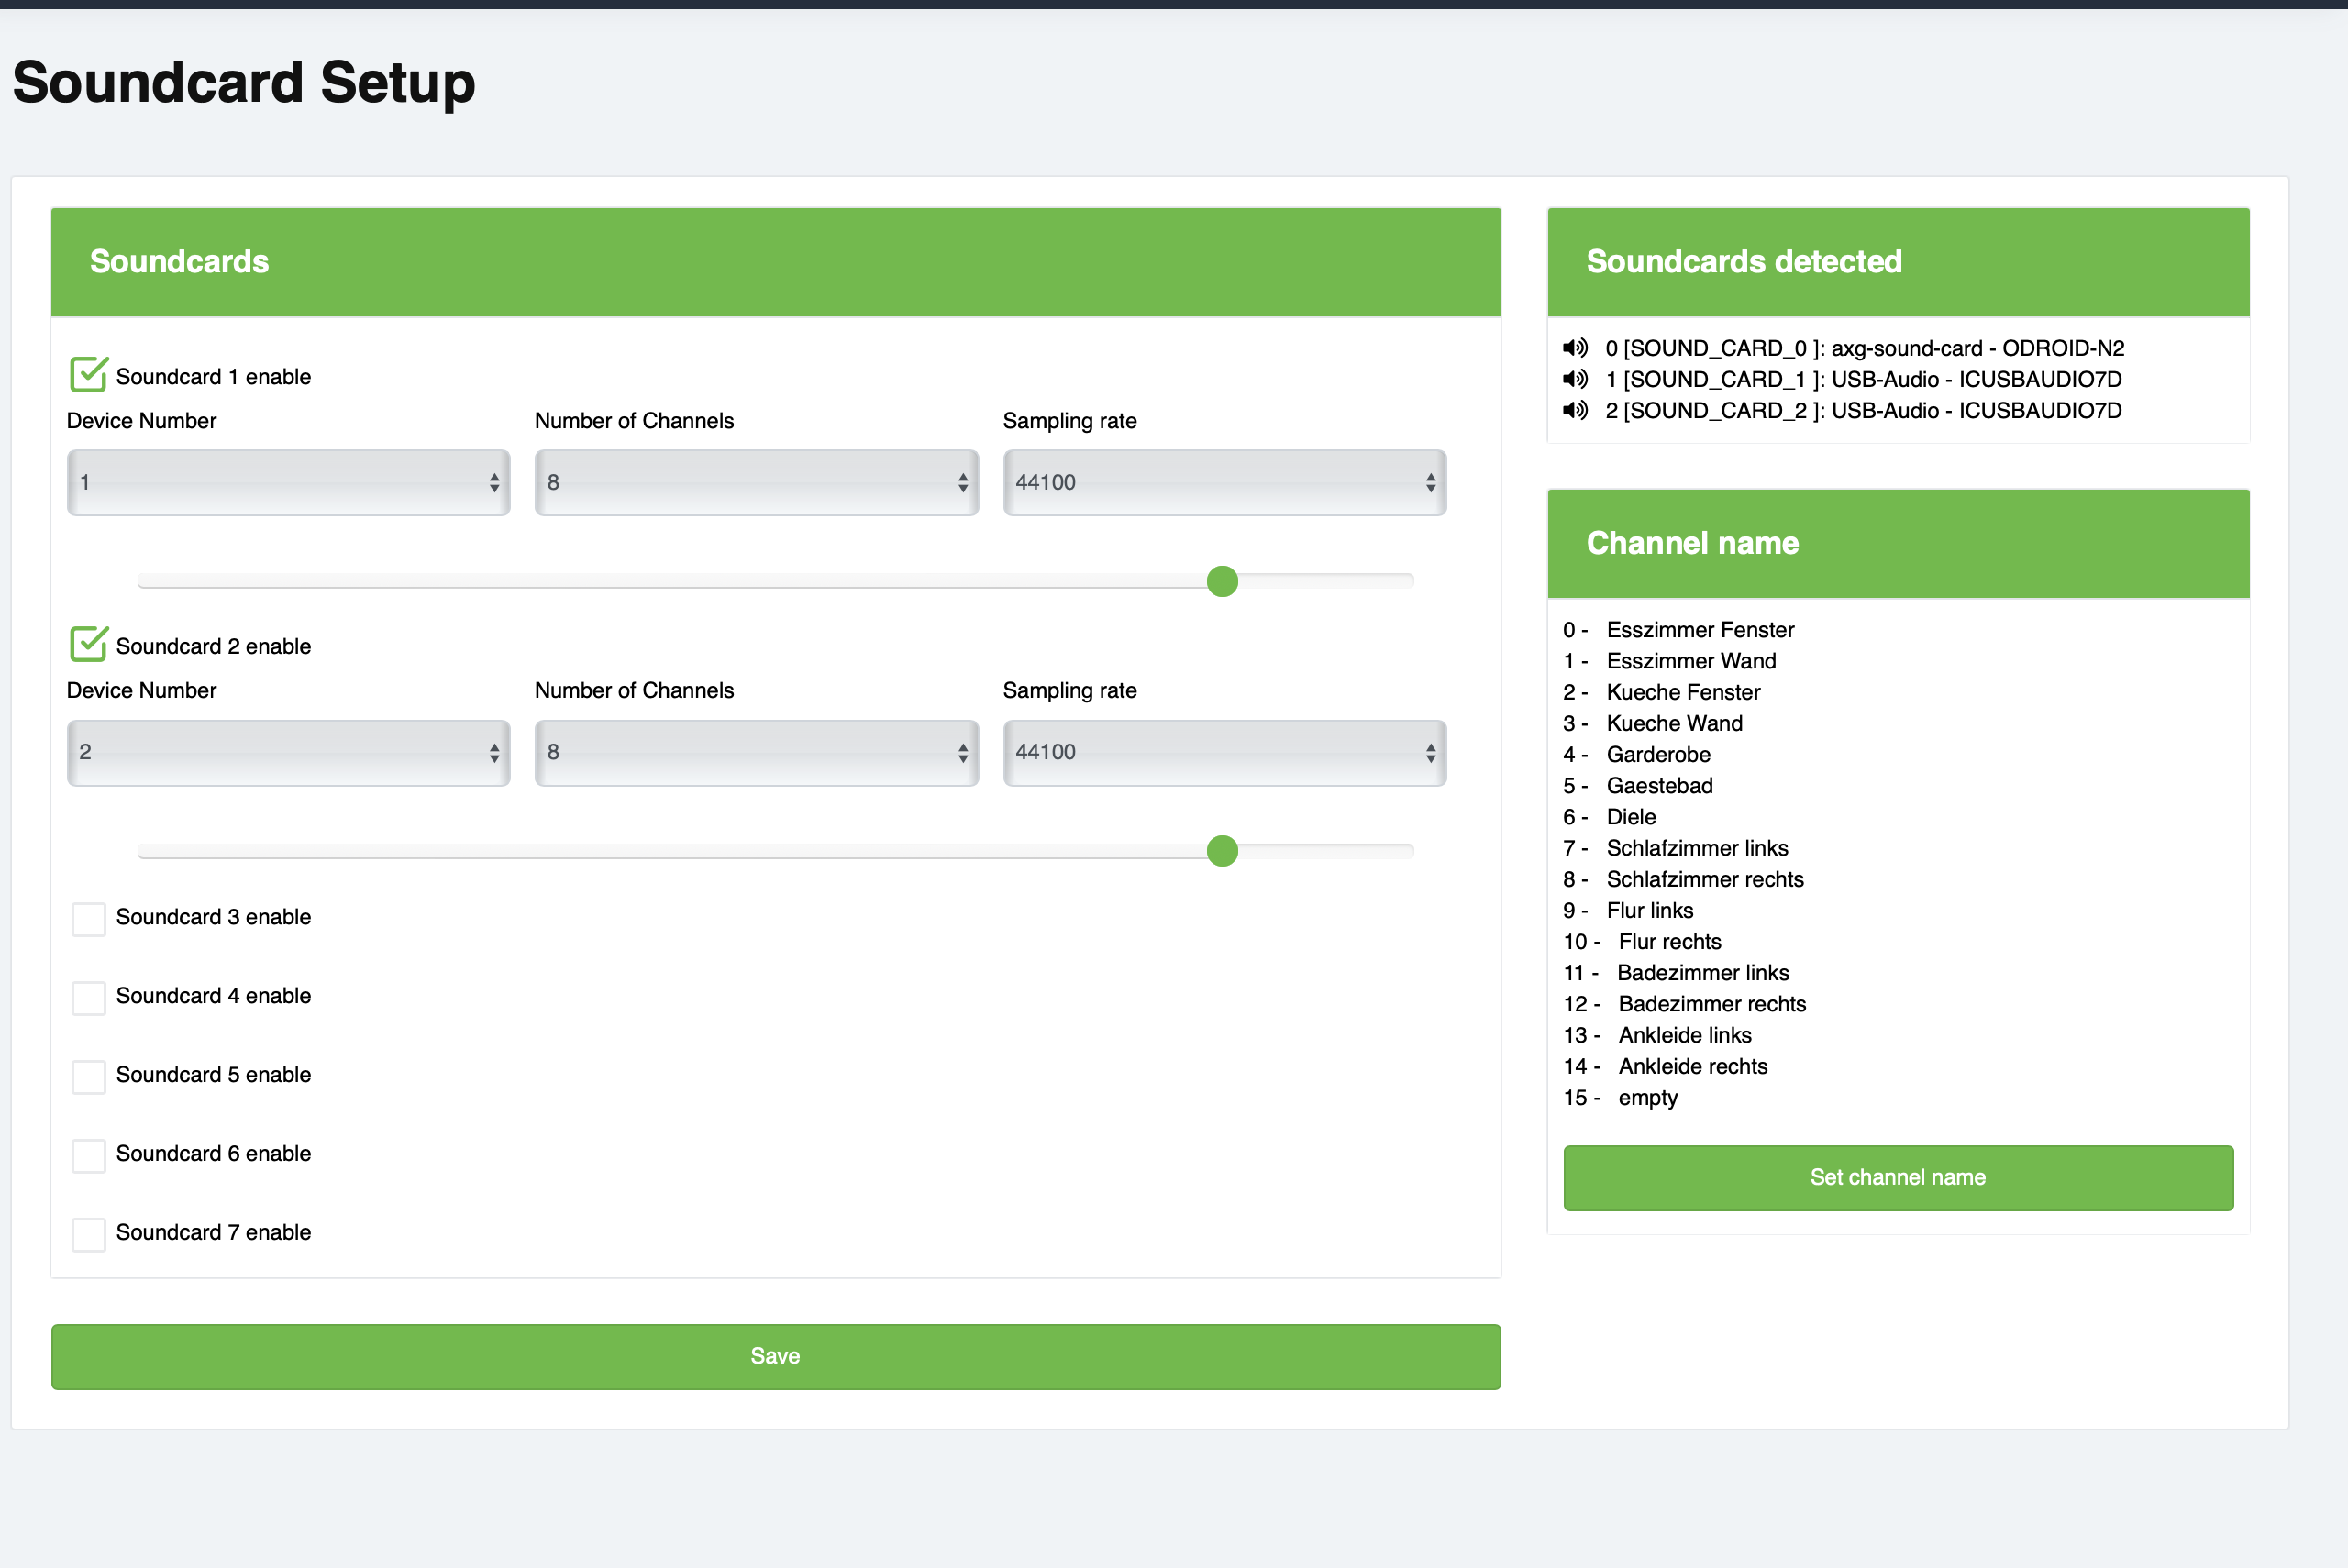Click speaker icon next to SOUND_CARD_2
The height and width of the screenshot is (1568, 2348).
(1575, 410)
